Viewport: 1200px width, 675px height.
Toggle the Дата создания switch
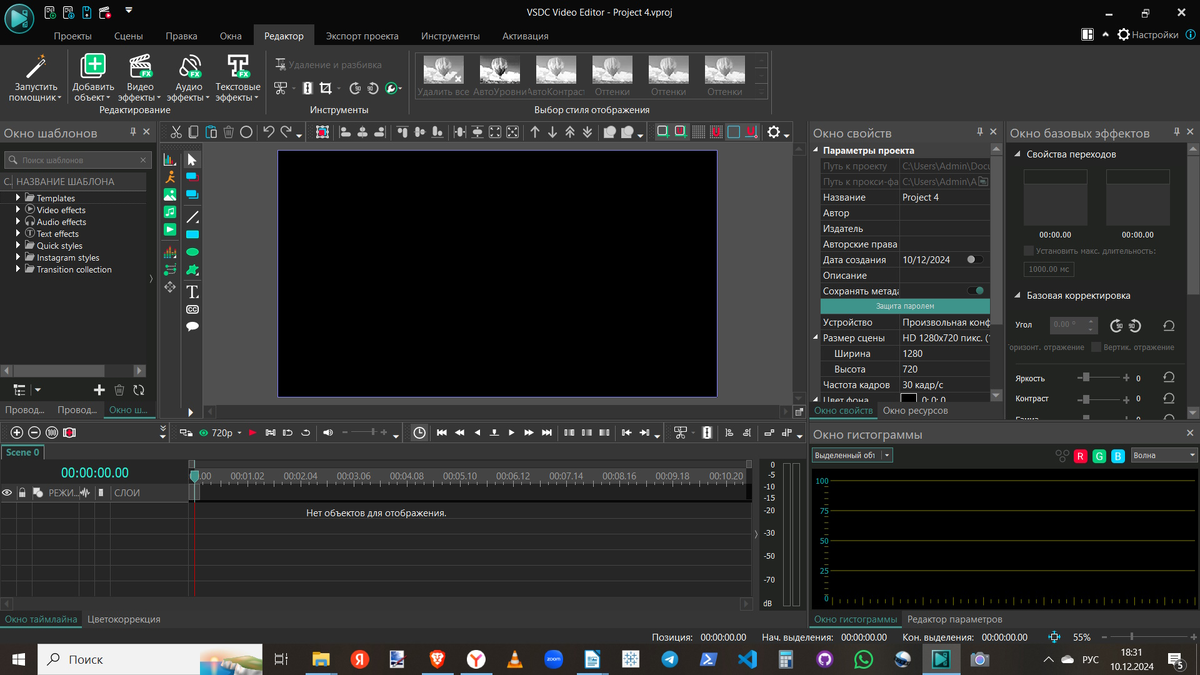tap(973, 260)
